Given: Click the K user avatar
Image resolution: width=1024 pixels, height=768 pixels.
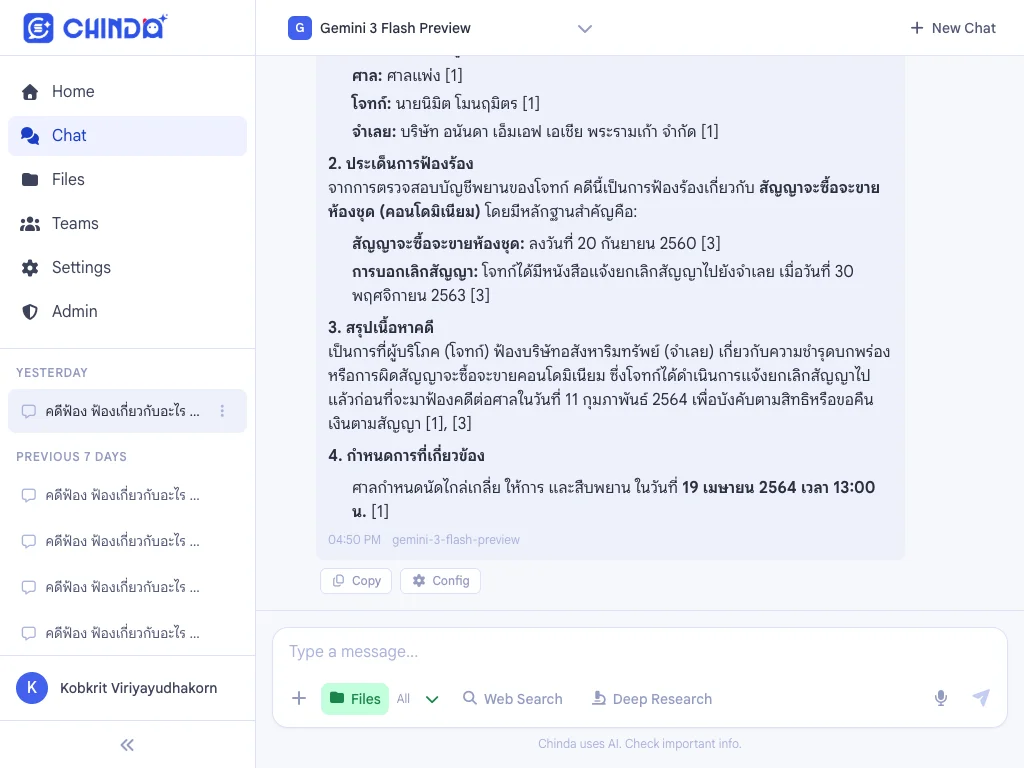Looking at the screenshot, I should [32, 688].
